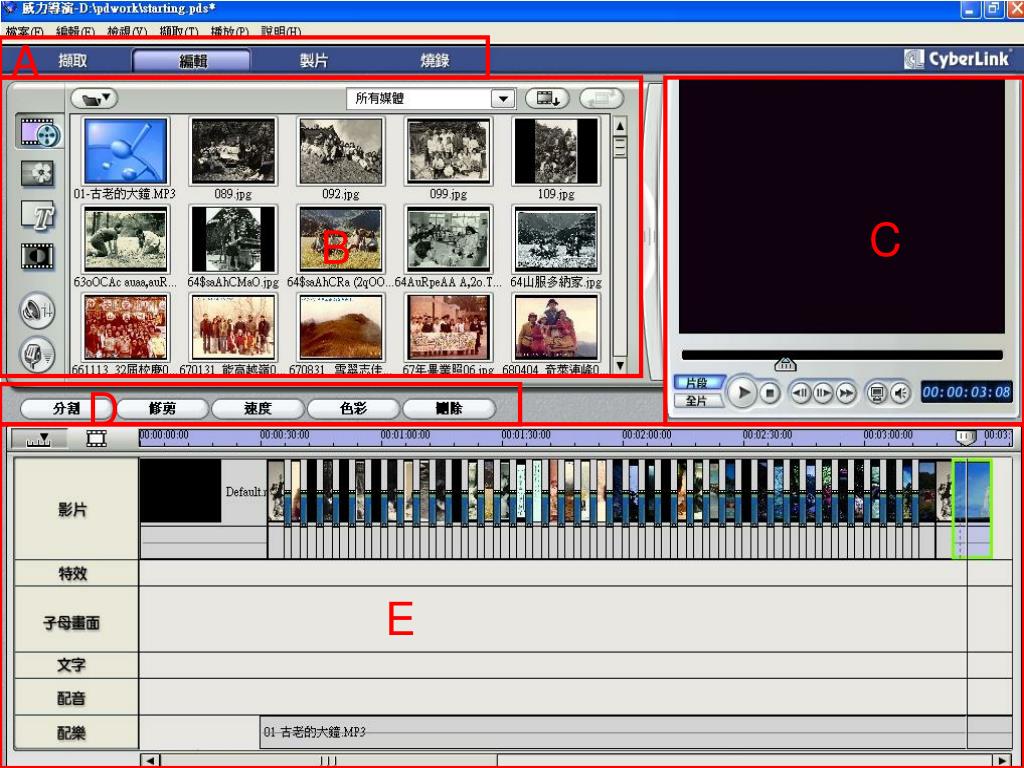Select the 099.jpg thumbnail
The image size is (1024, 768).
[449, 151]
